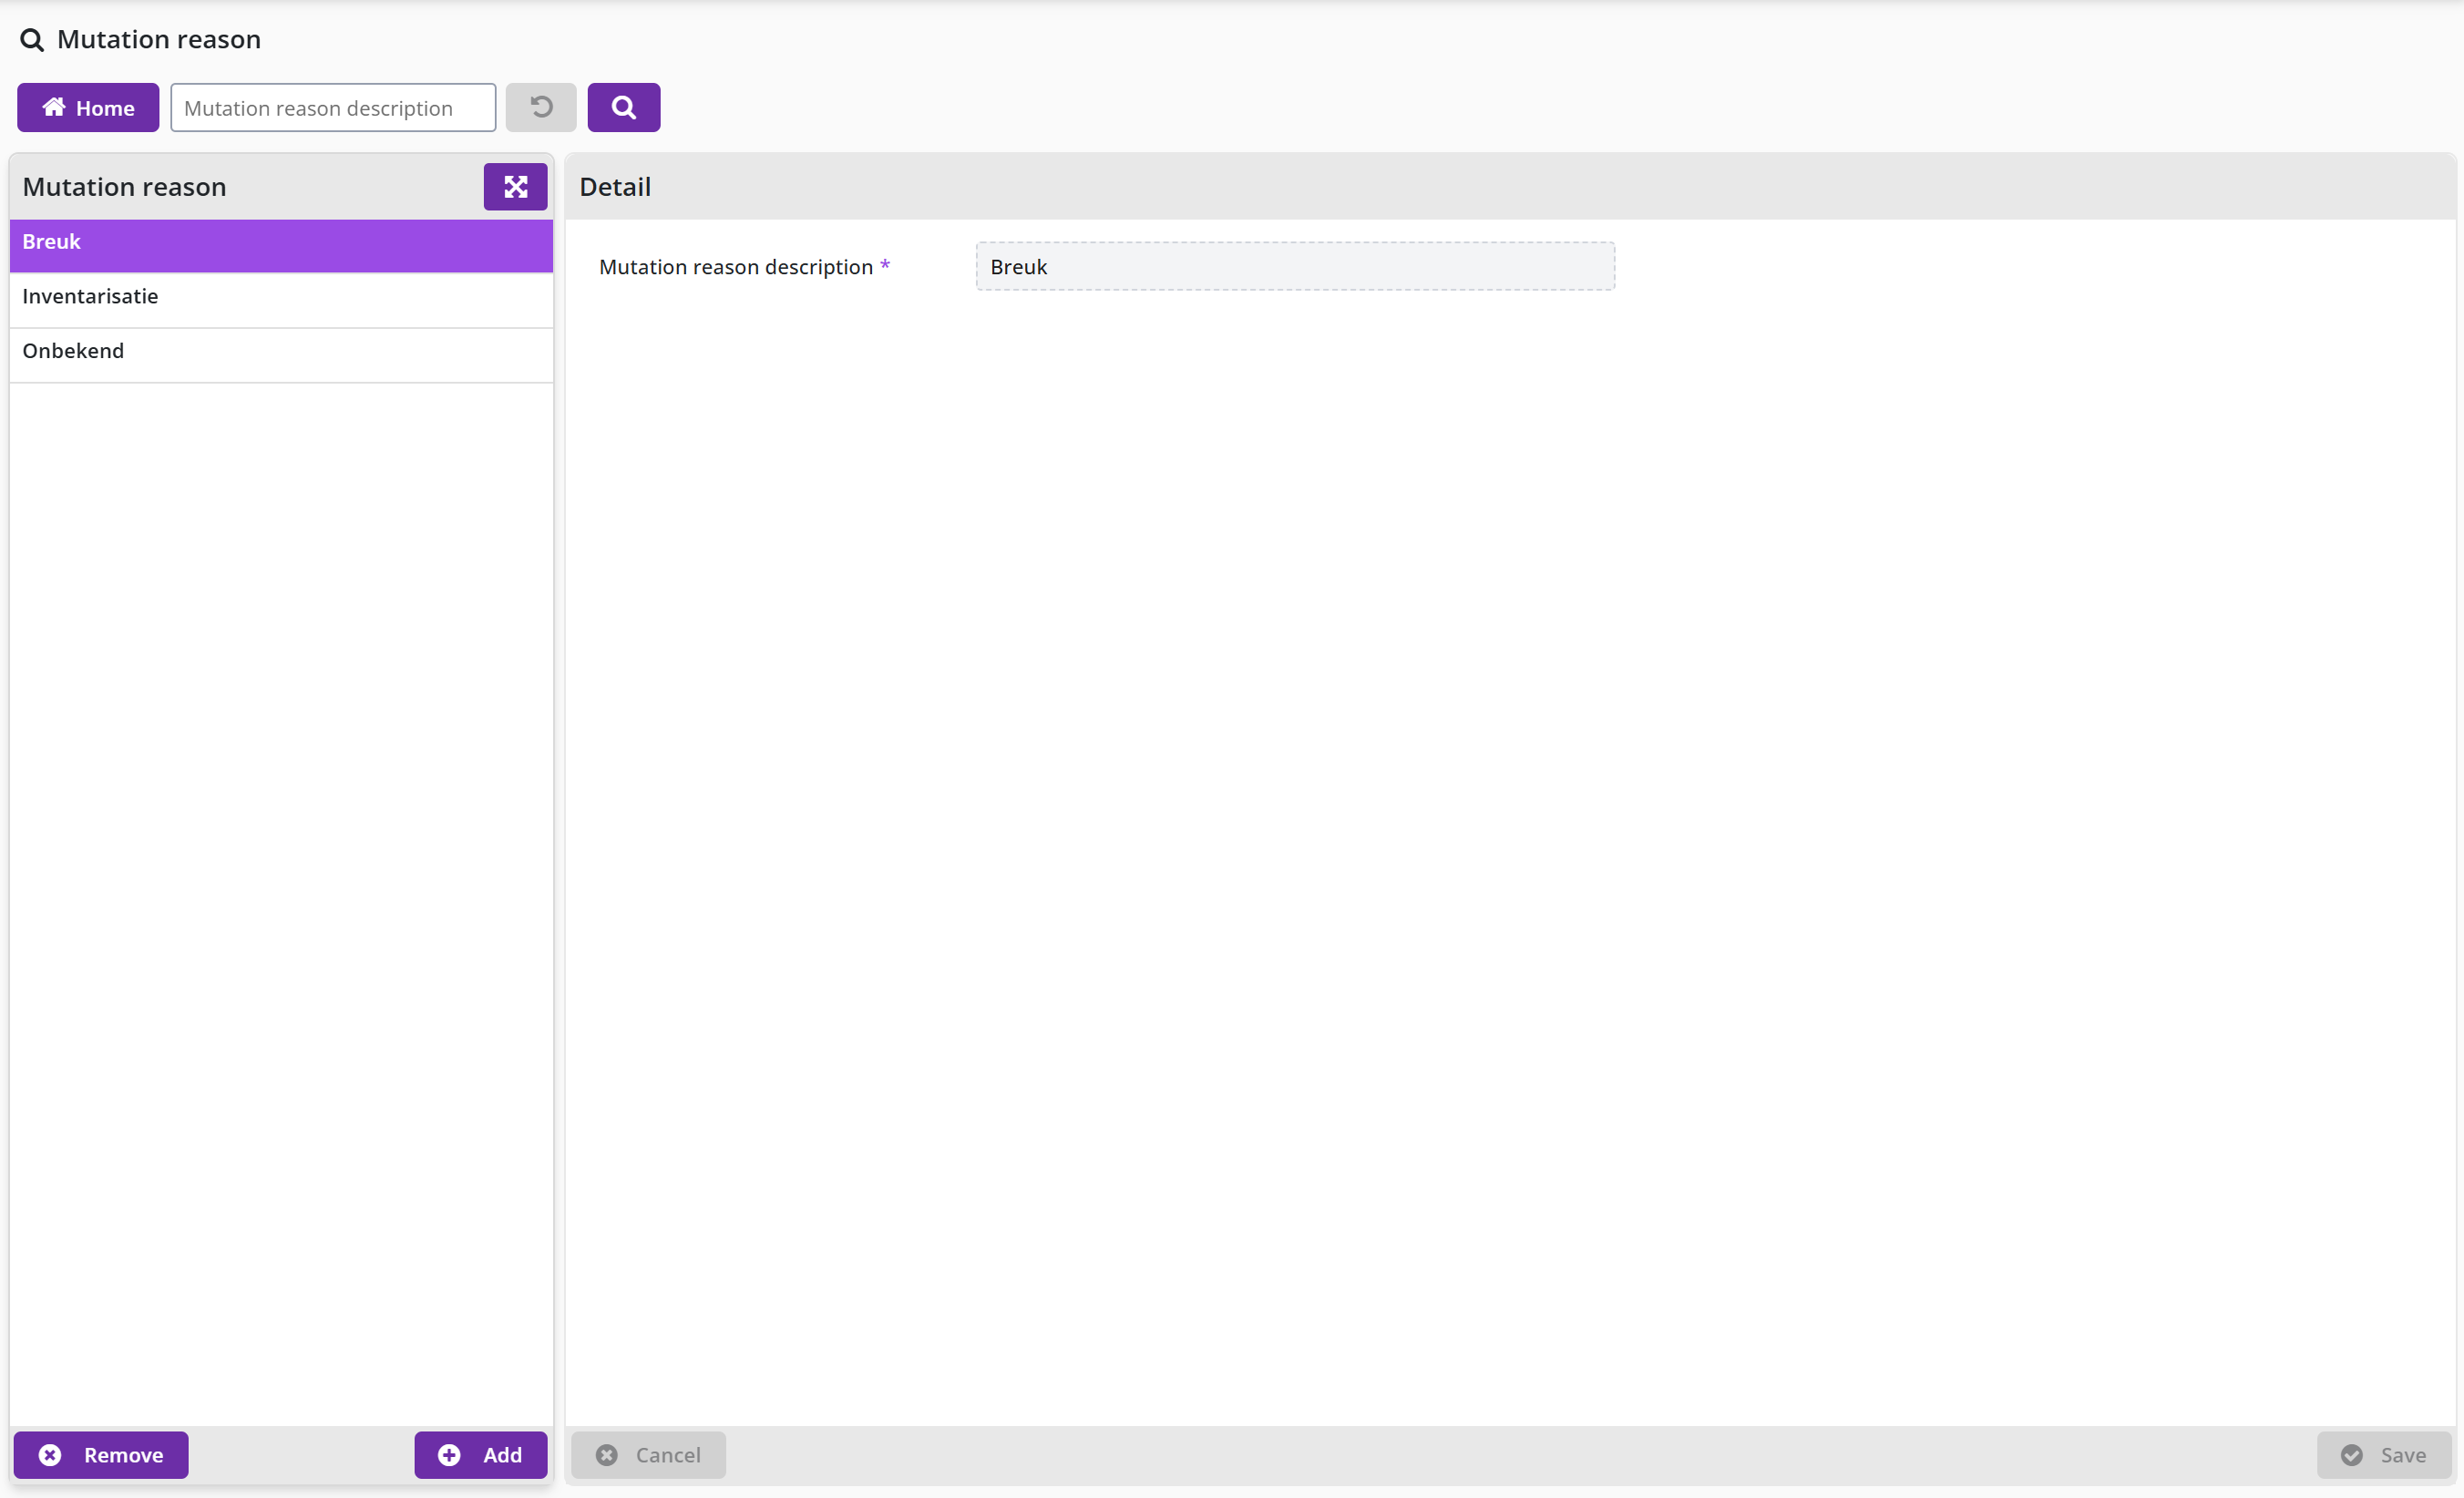Click the plus icon on Add button

449,1455
